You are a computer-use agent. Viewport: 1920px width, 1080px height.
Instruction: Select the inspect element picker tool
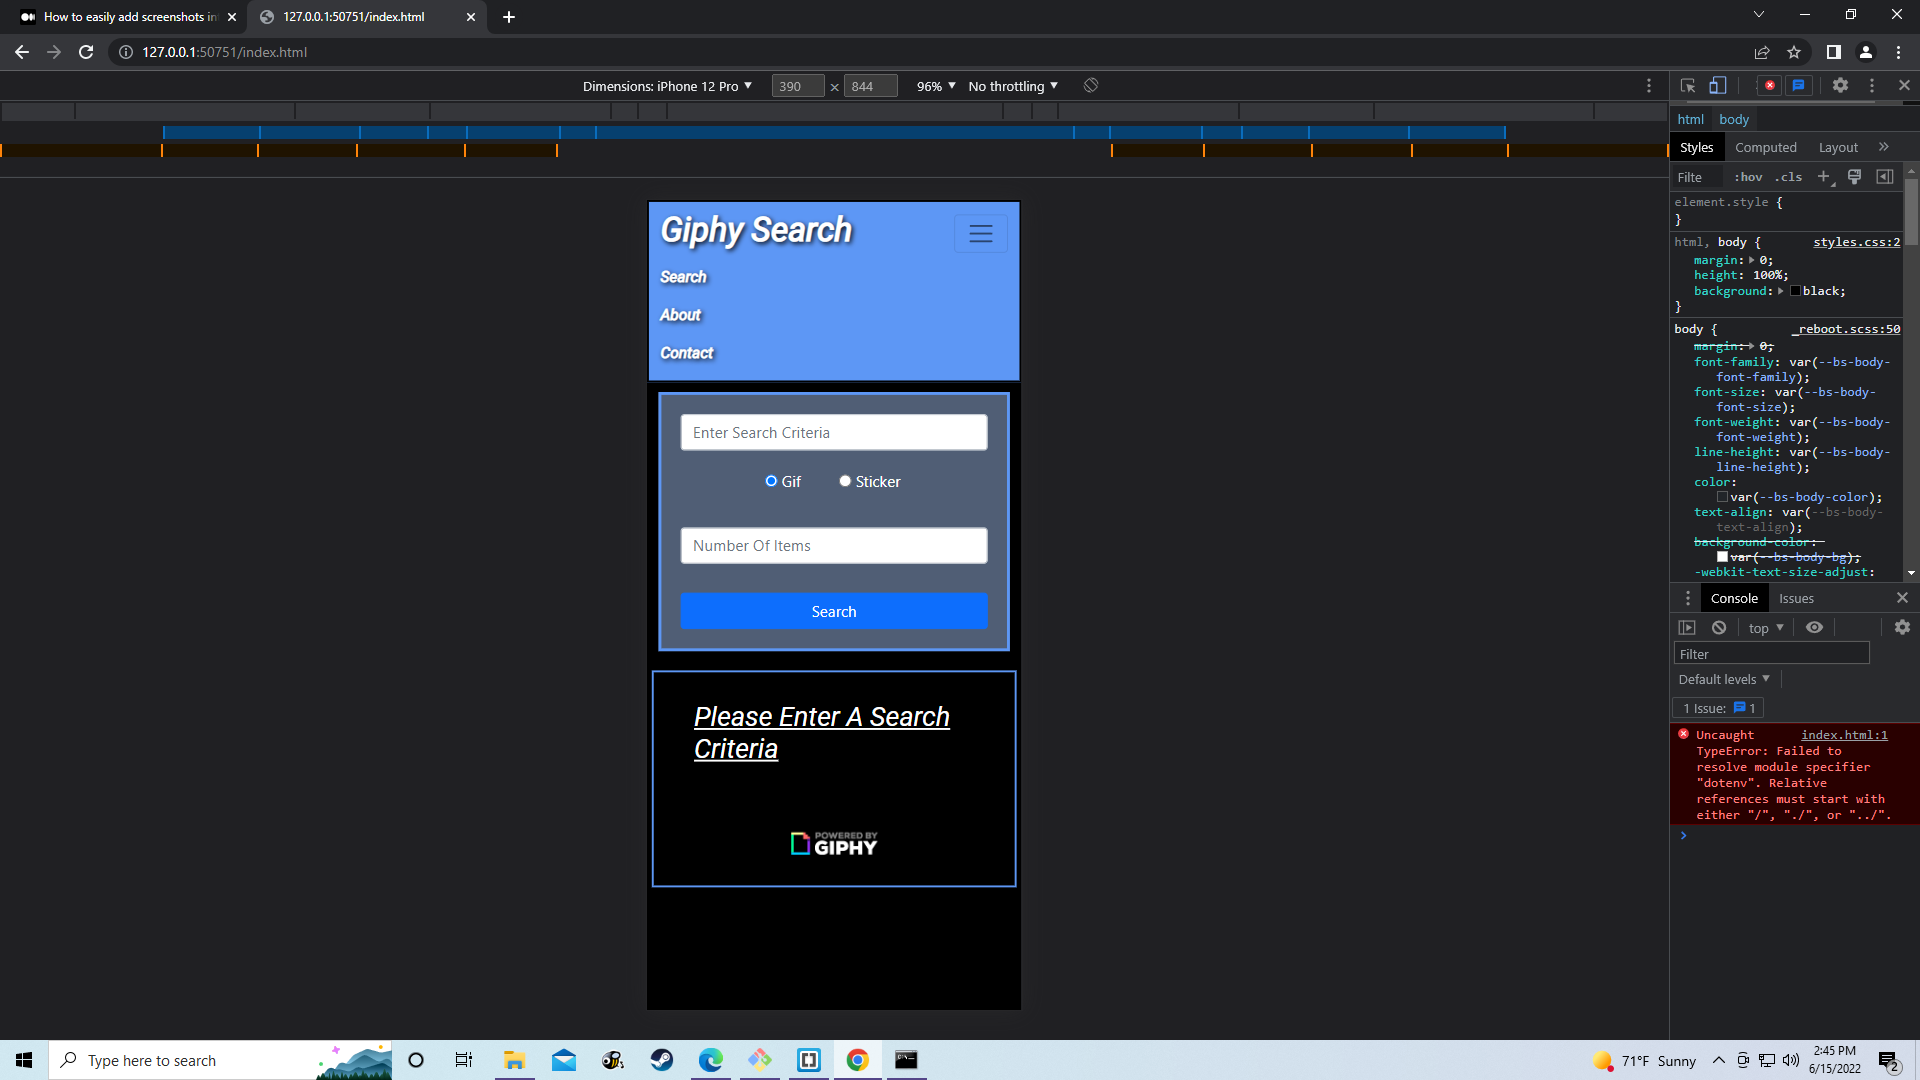pyautogui.click(x=1687, y=86)
